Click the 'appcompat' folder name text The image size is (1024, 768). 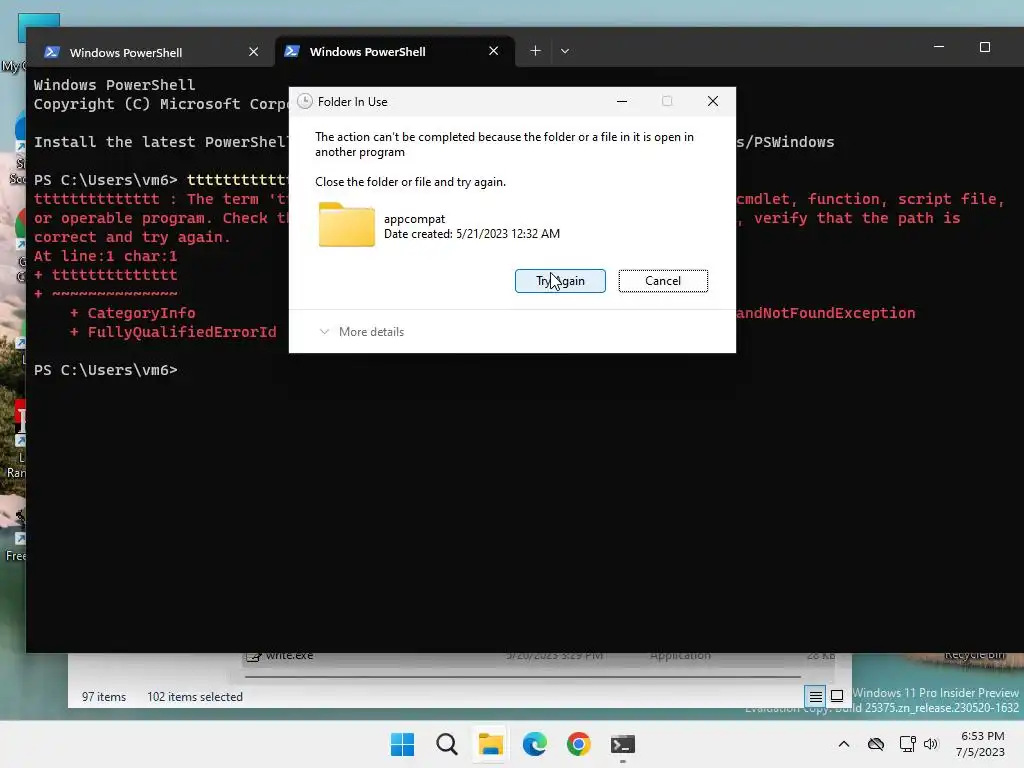click(414, 219)
